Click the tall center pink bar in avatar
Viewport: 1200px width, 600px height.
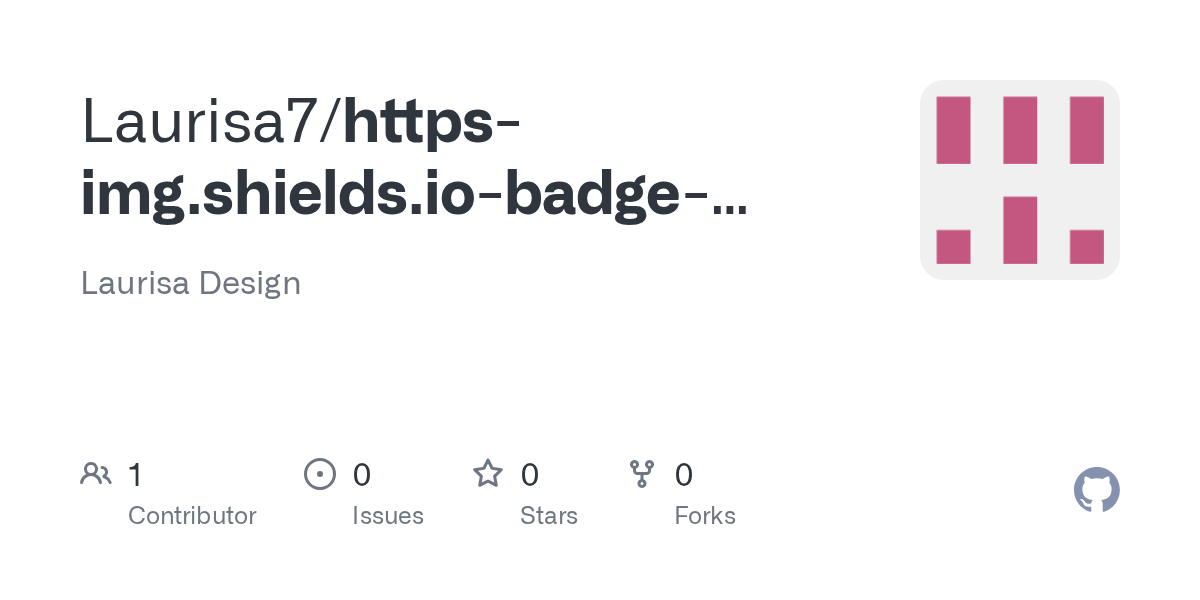point(1020,230)
